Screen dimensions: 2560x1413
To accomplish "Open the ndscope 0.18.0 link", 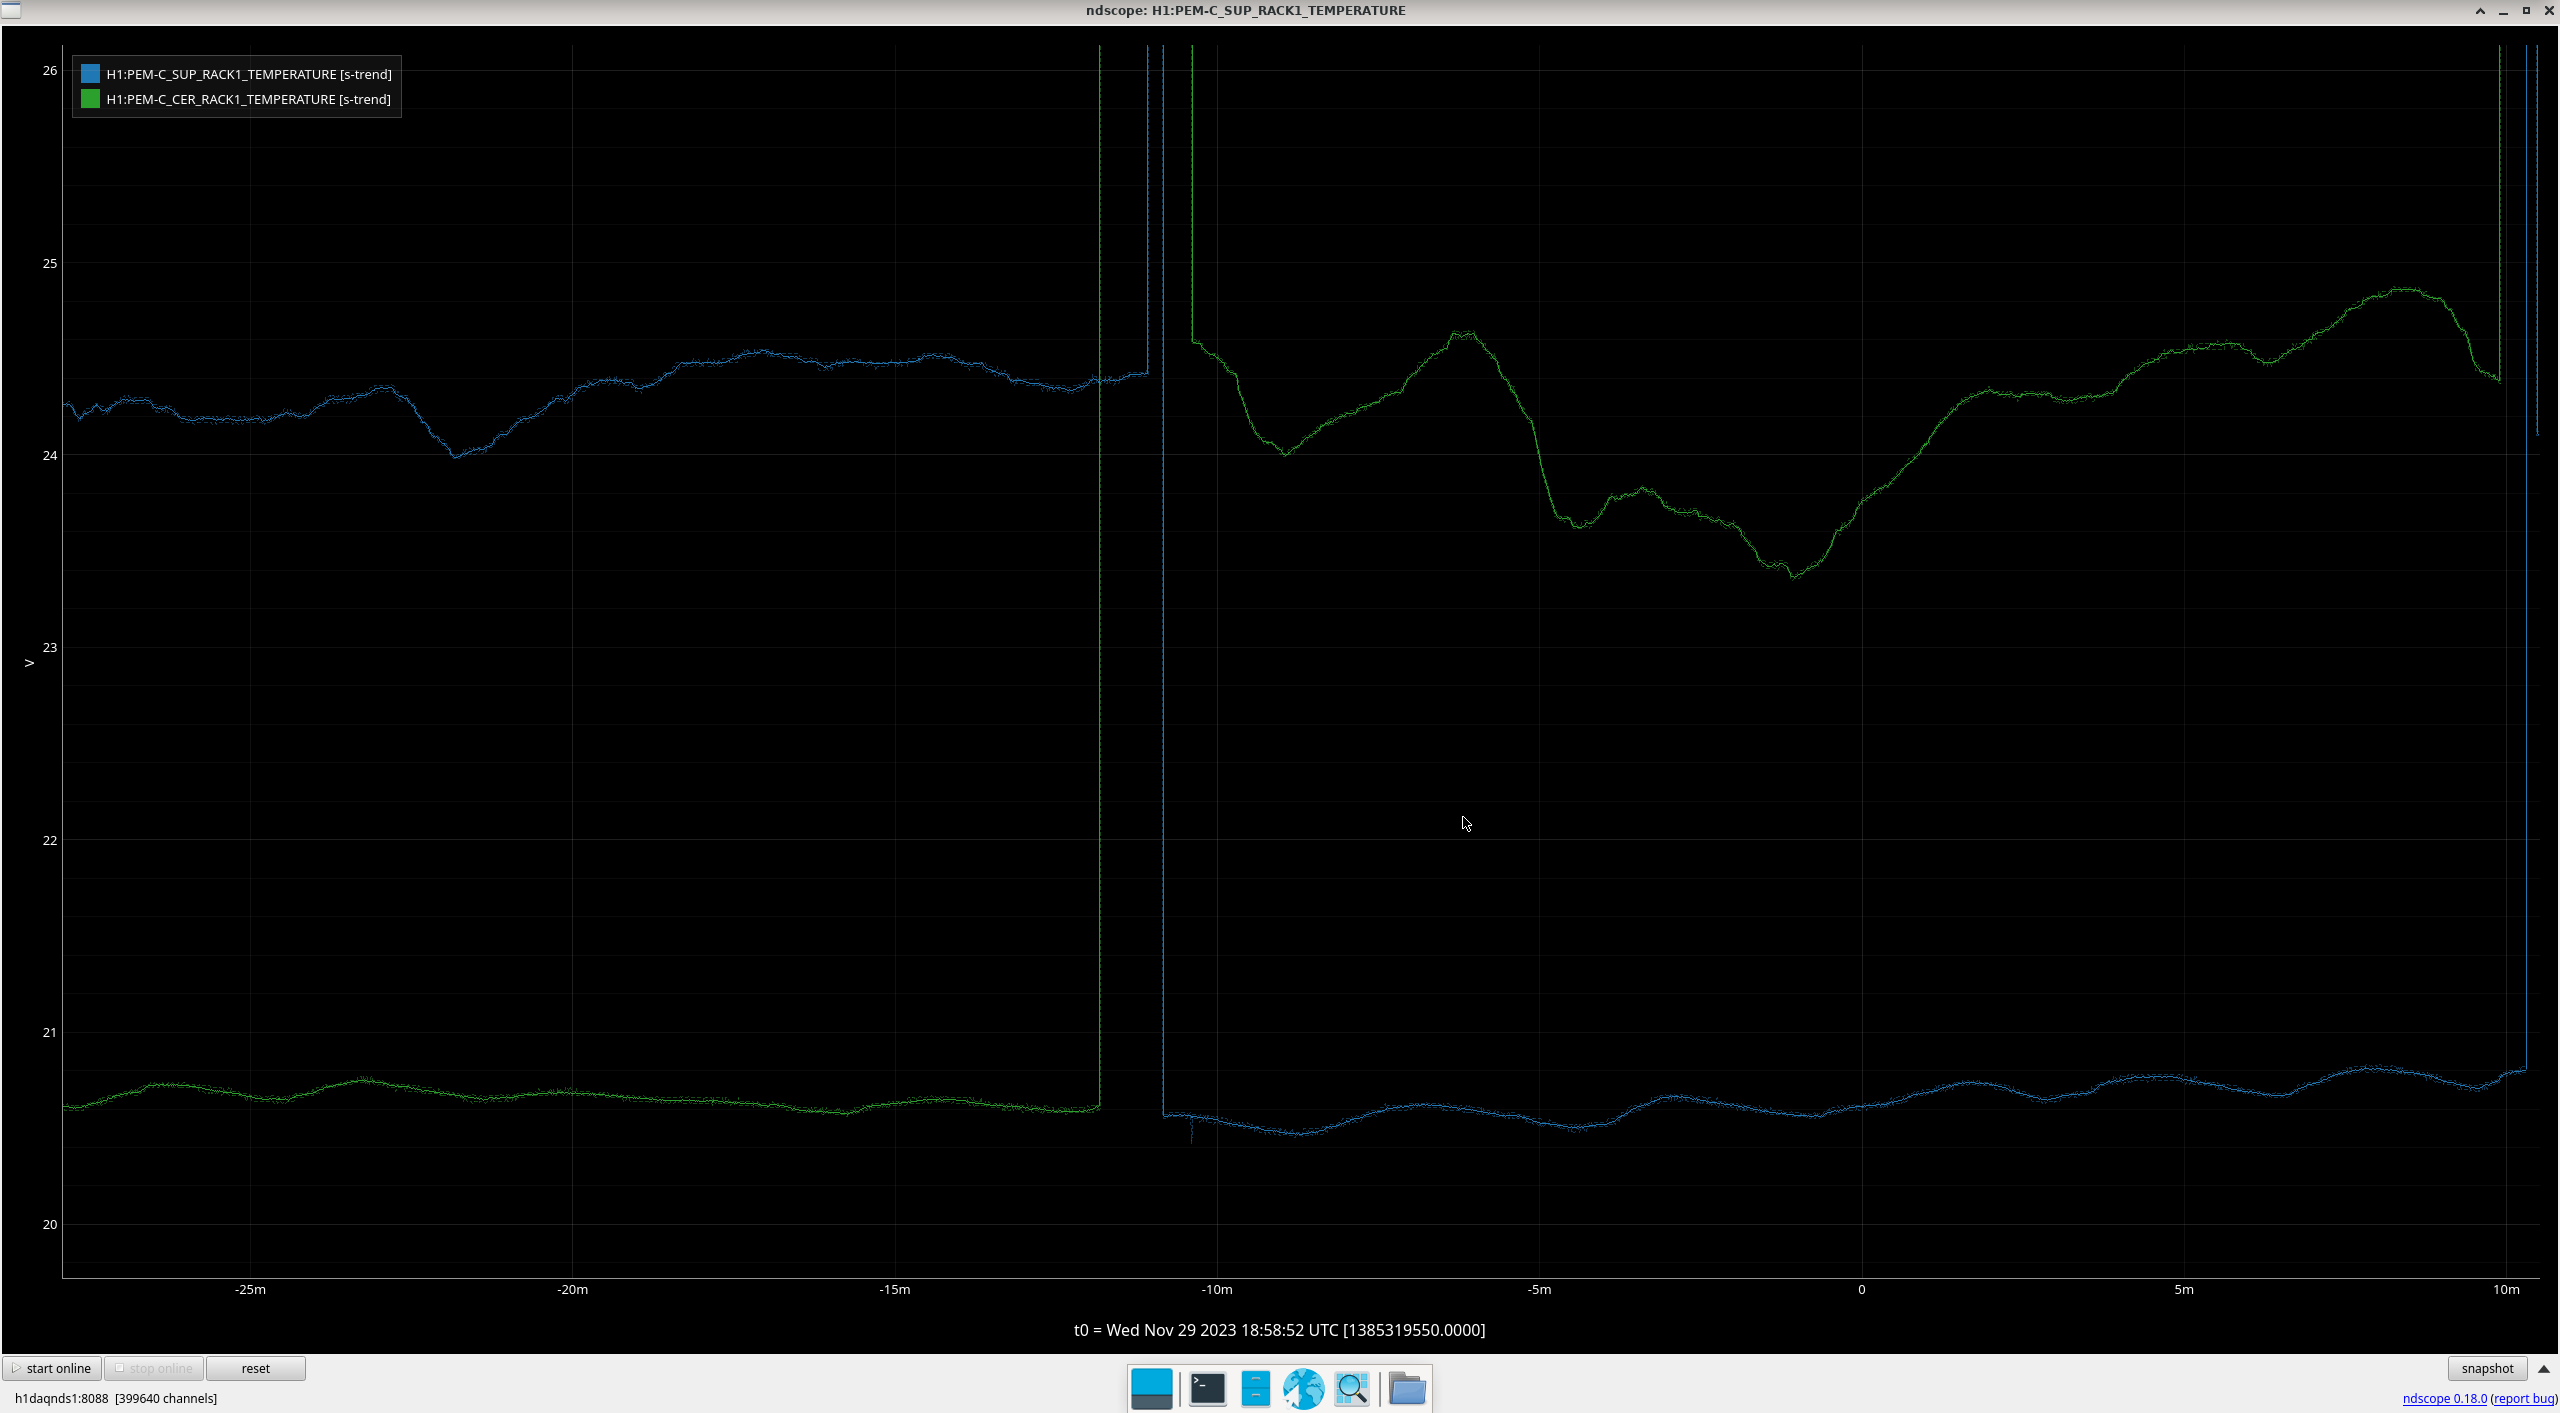I will click(2444, 1398).
